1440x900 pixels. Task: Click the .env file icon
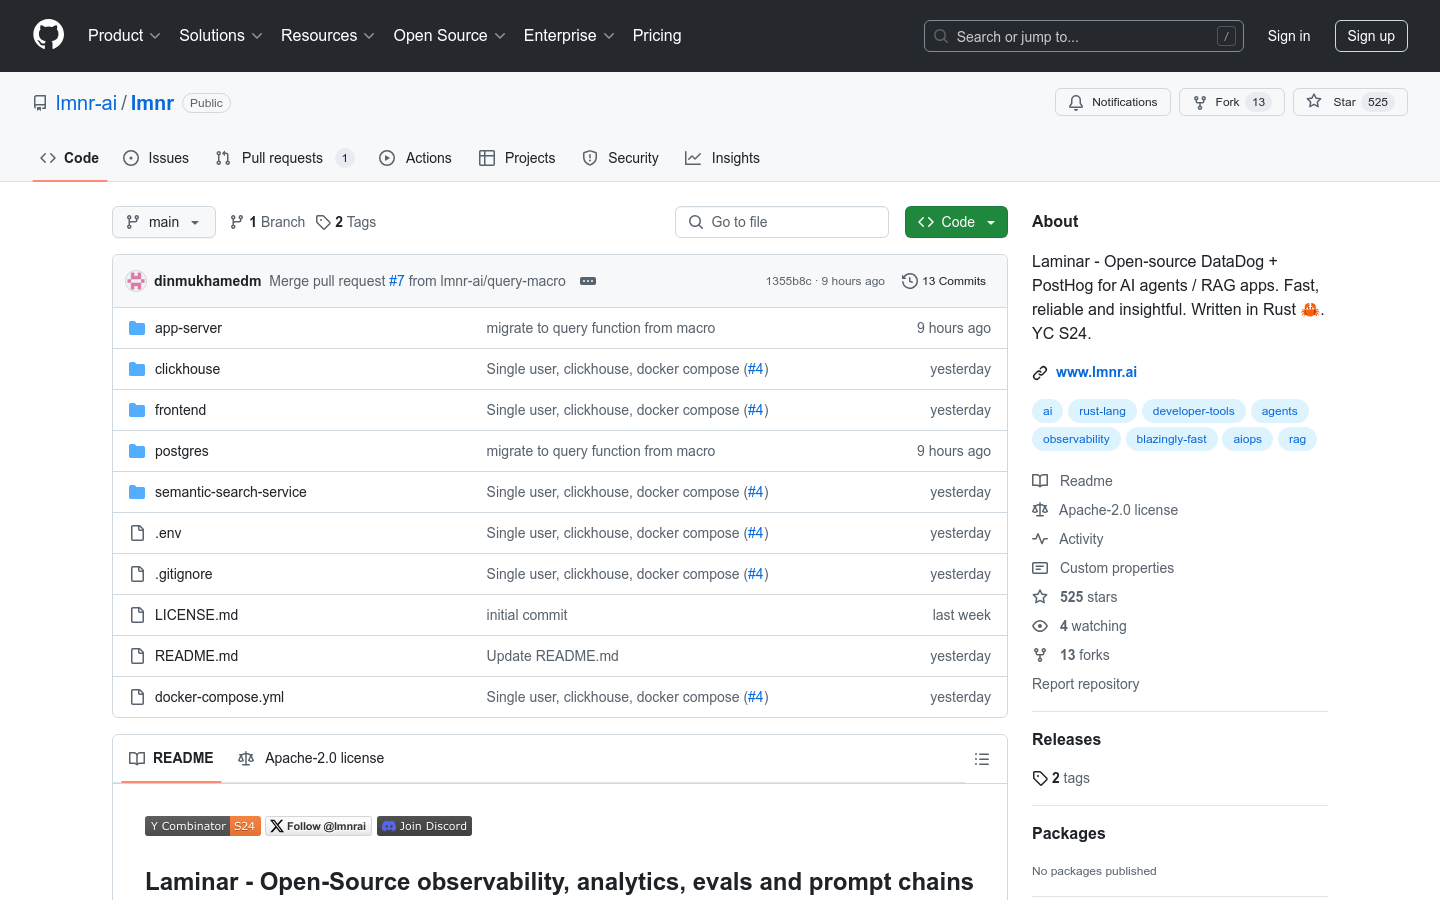click(x=137, y=533)
